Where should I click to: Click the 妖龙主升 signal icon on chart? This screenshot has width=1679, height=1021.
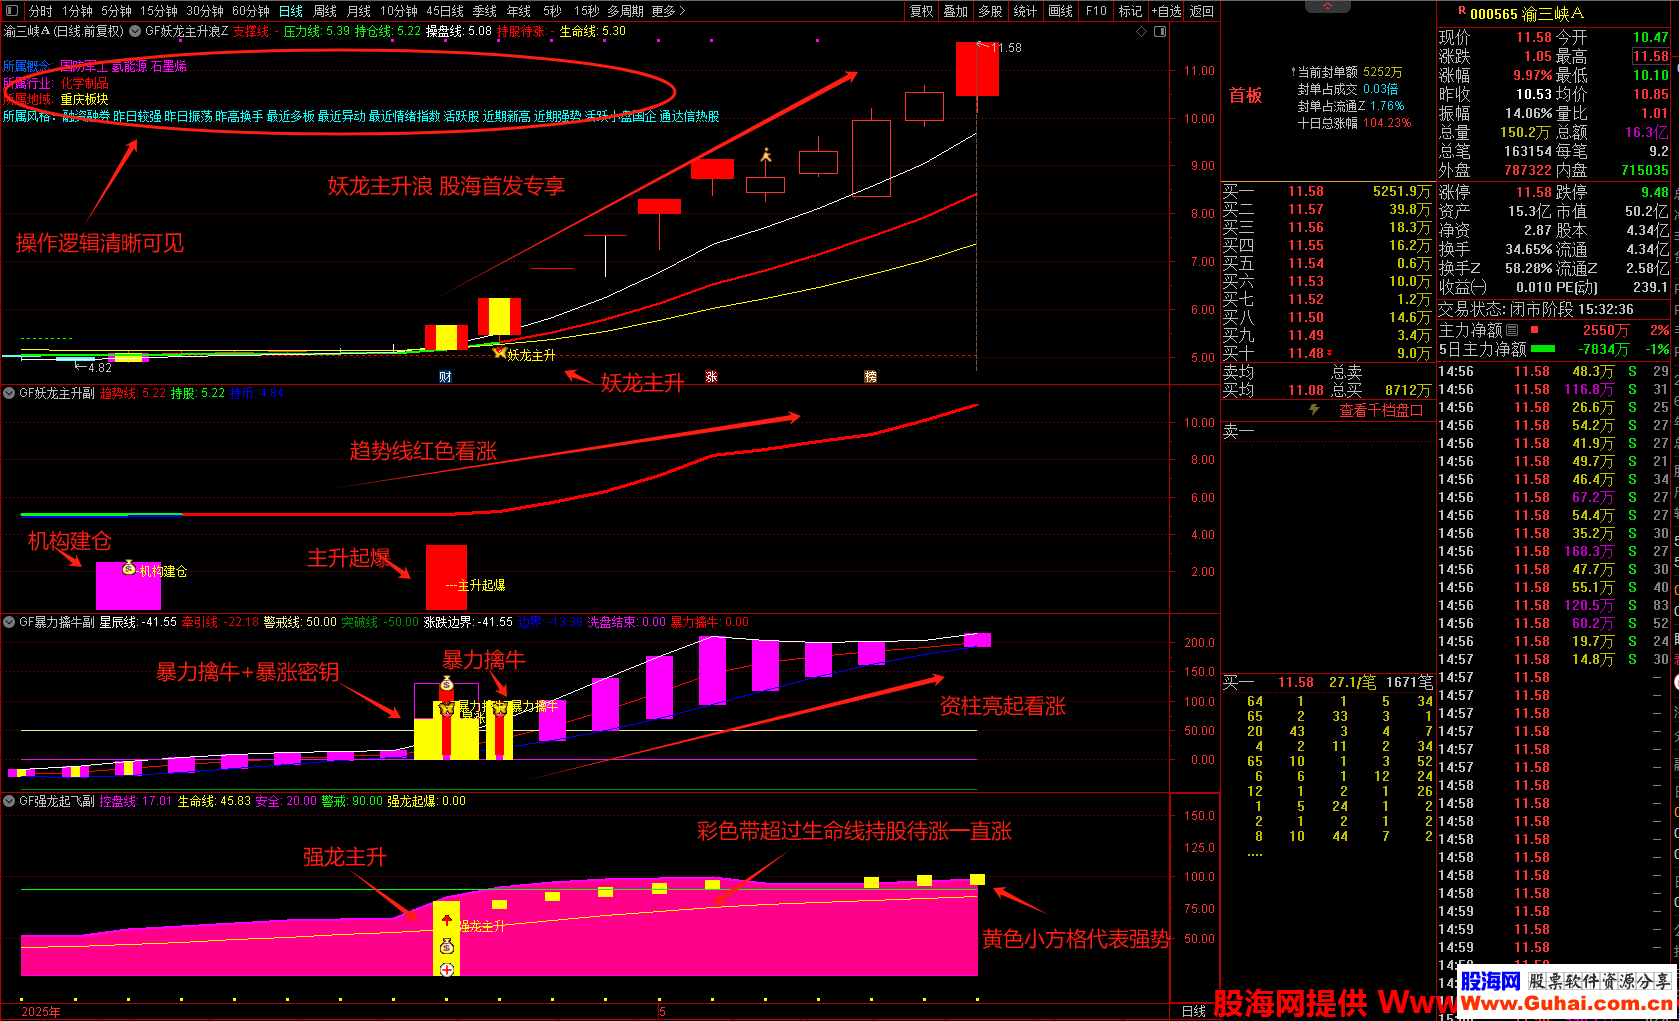coord(500,352)
